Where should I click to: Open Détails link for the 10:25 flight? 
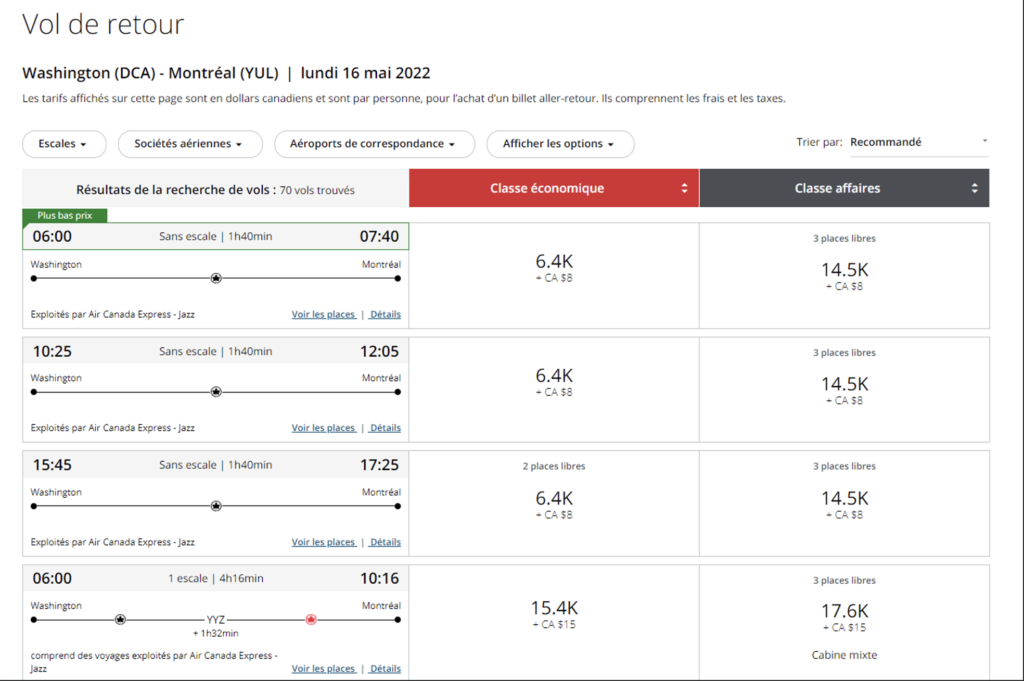[385, 428]
